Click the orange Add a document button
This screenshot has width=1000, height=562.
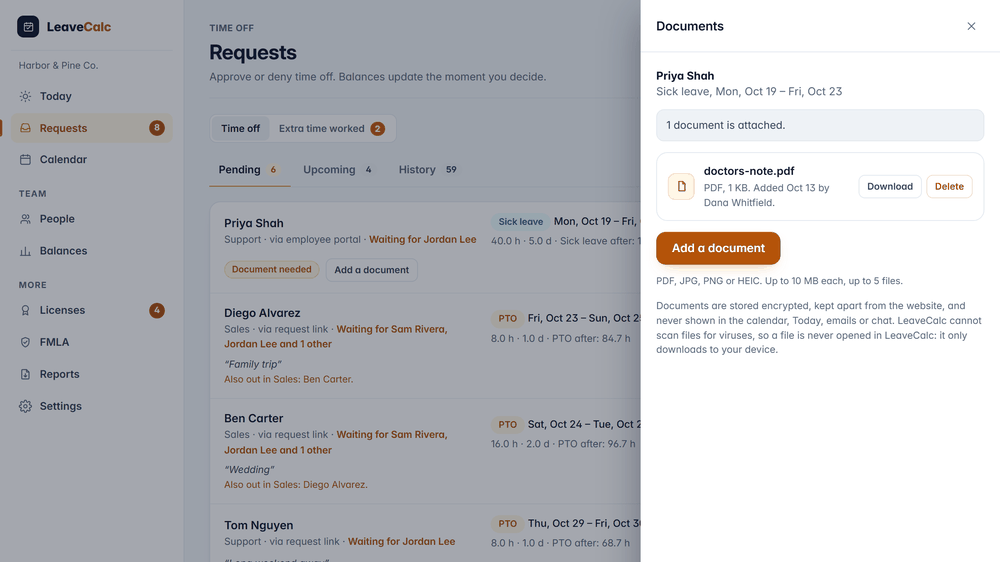tap(718, 248)
